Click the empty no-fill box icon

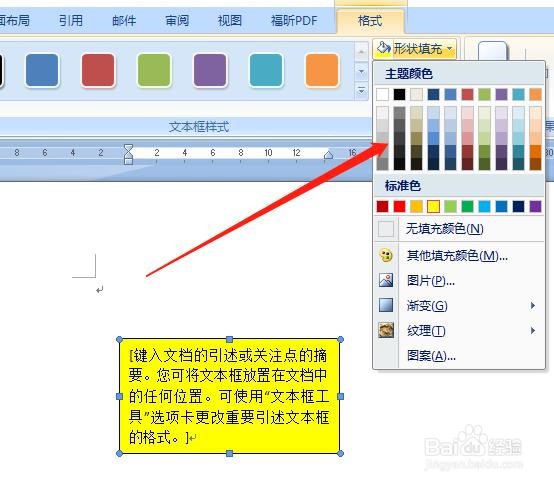(x=386, y=229)
